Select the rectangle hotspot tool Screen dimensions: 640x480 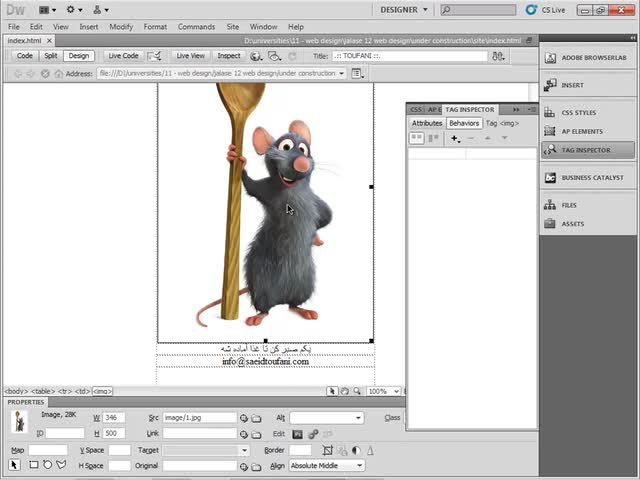(33, 465)
